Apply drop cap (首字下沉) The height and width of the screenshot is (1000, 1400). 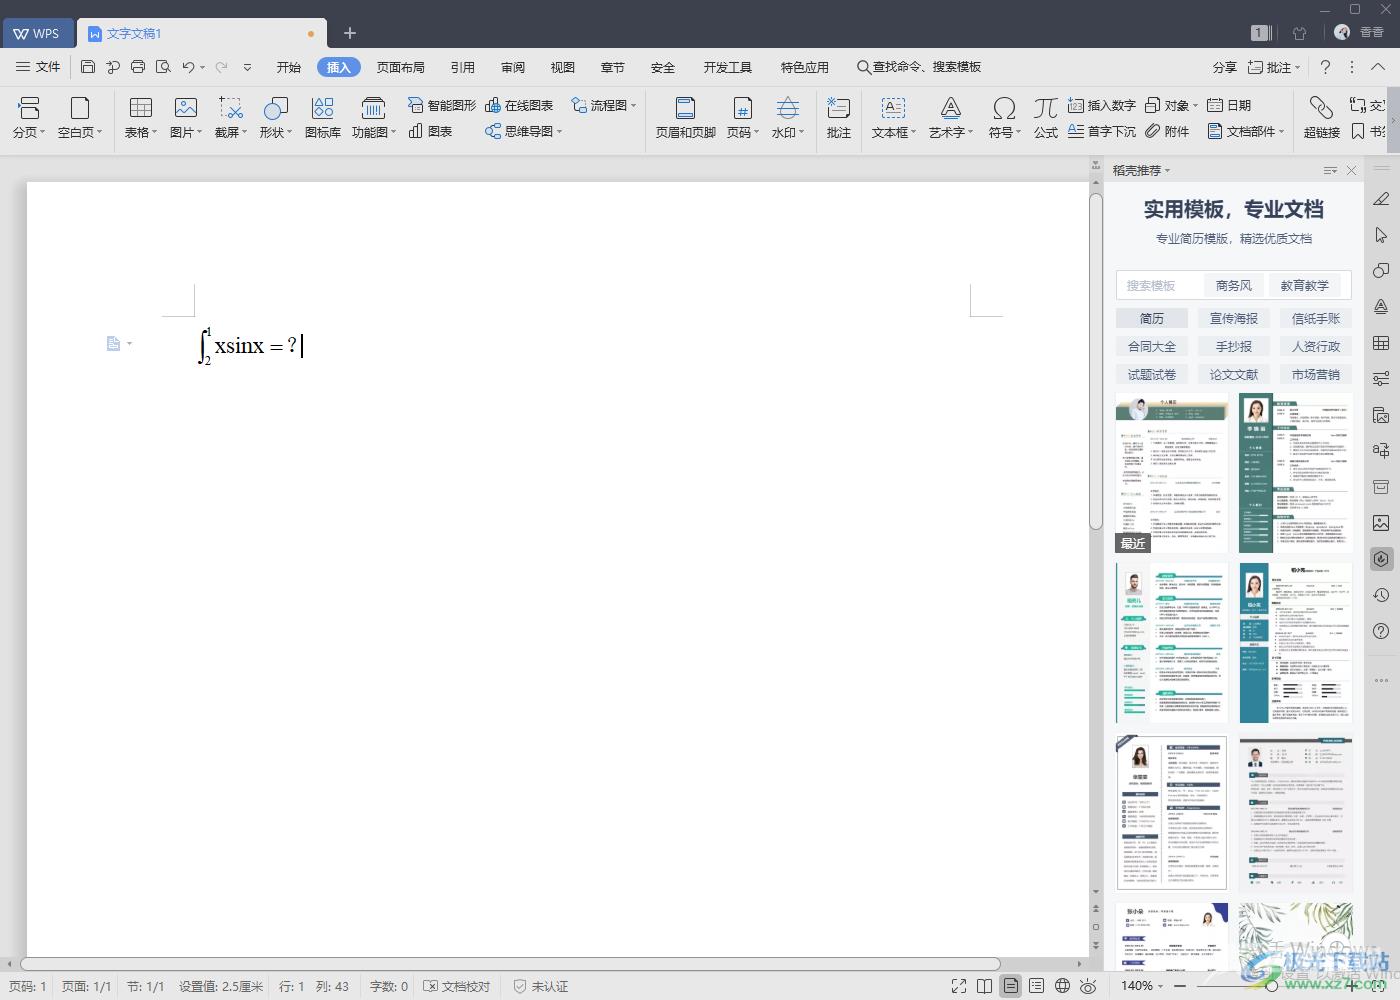pos(1101,131)
